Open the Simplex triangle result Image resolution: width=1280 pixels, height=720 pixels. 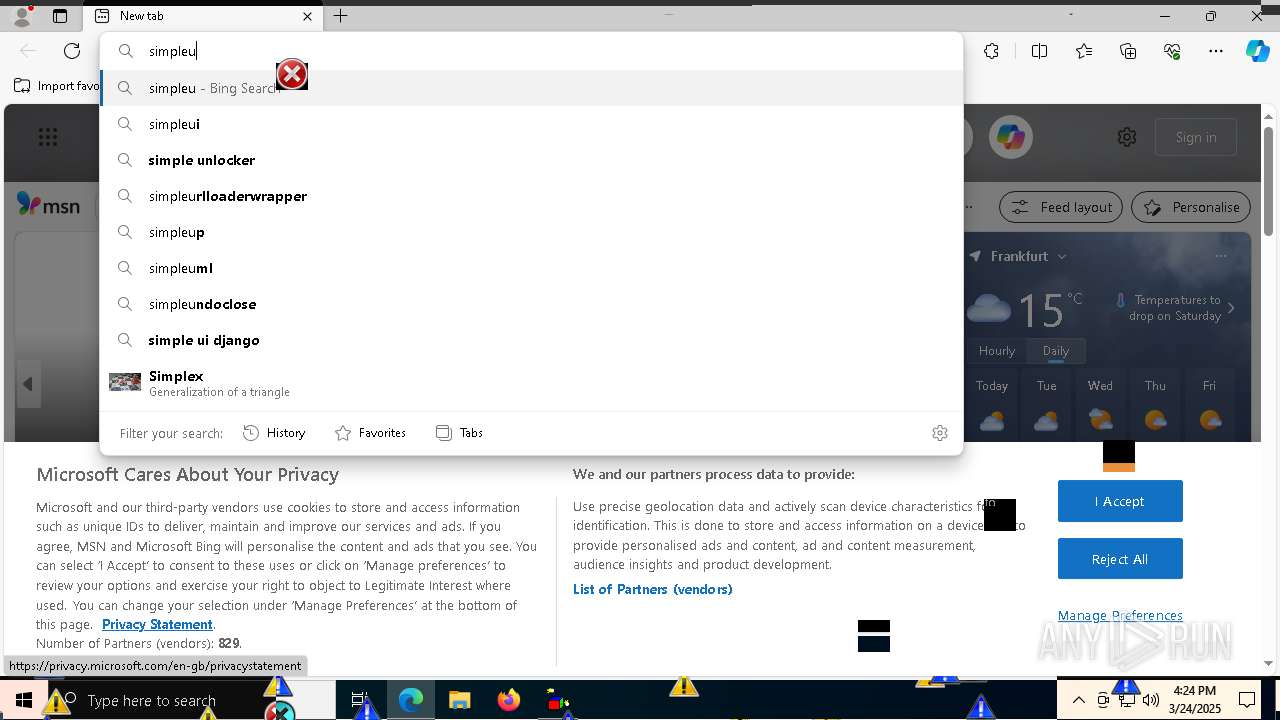coord(531,383)
